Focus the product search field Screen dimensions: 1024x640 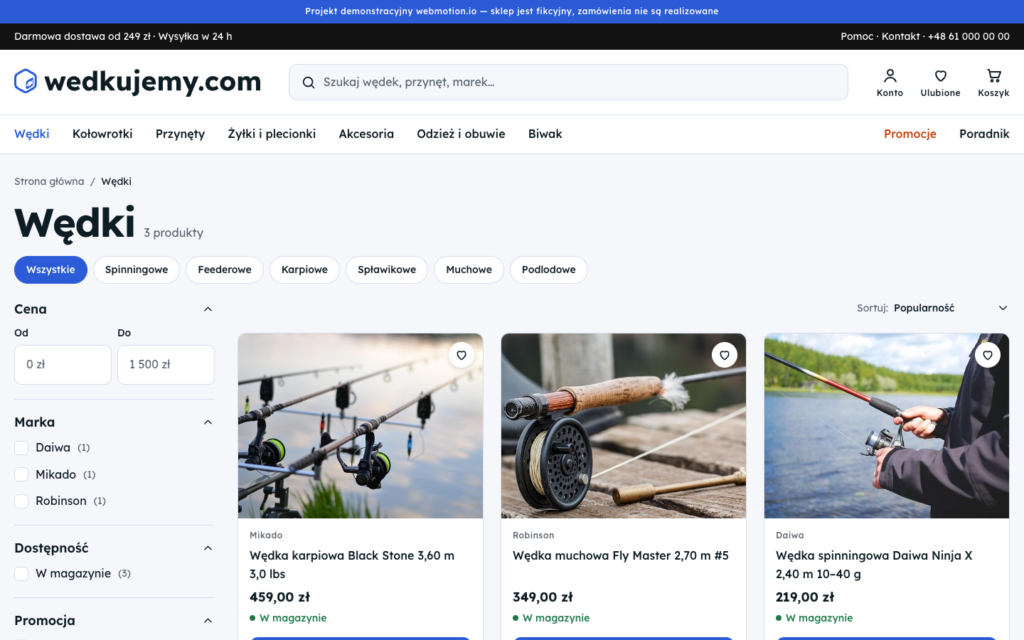pos(568,82)
